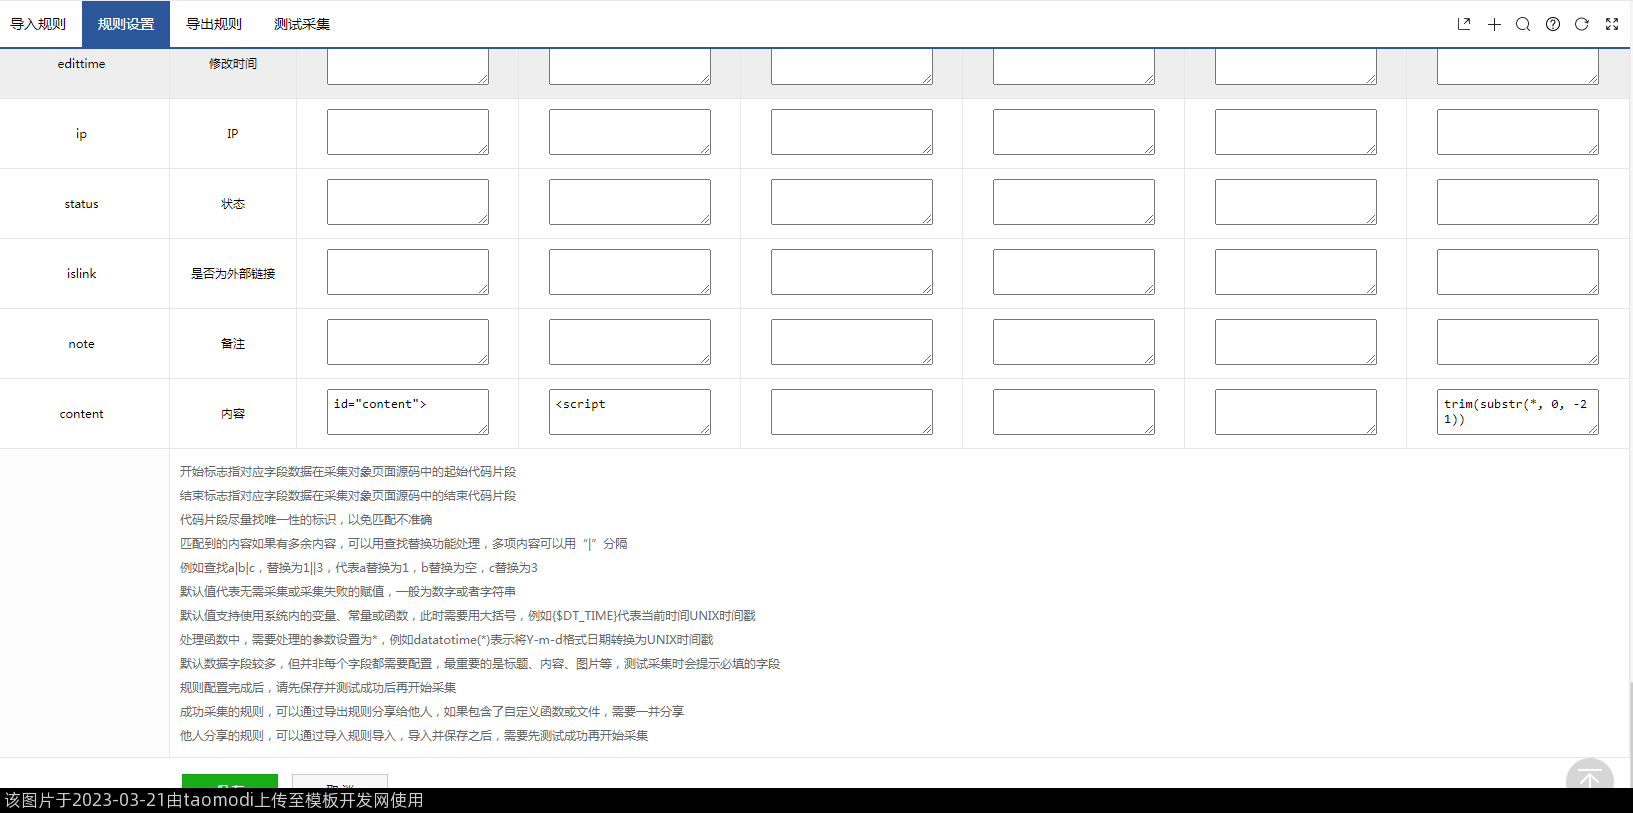Focus the content field containing <script

[x=629, y=412]
